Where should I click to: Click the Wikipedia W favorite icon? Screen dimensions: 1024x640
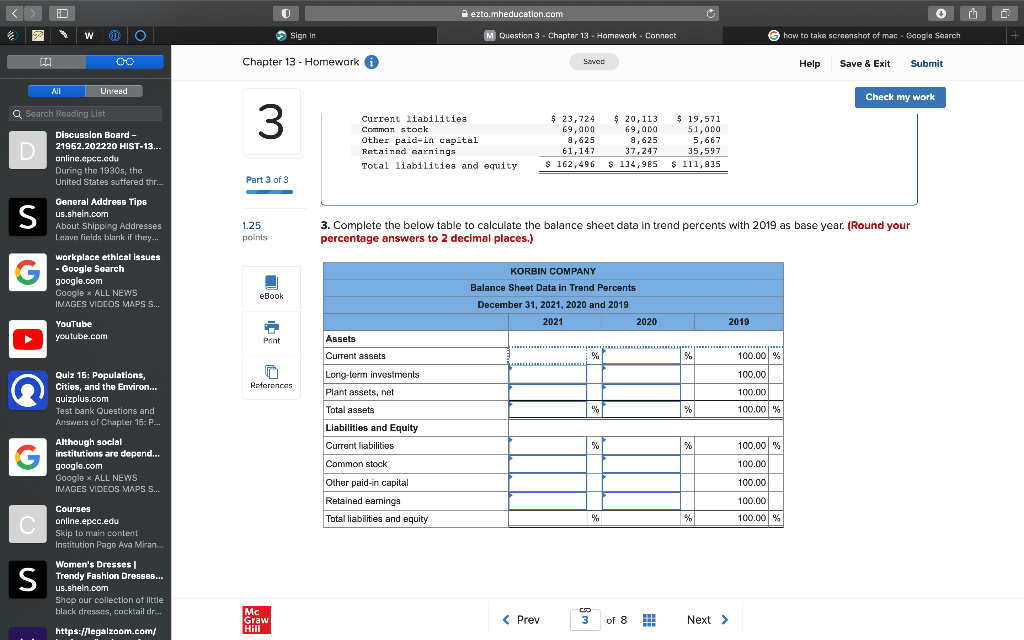pos(89,35)
